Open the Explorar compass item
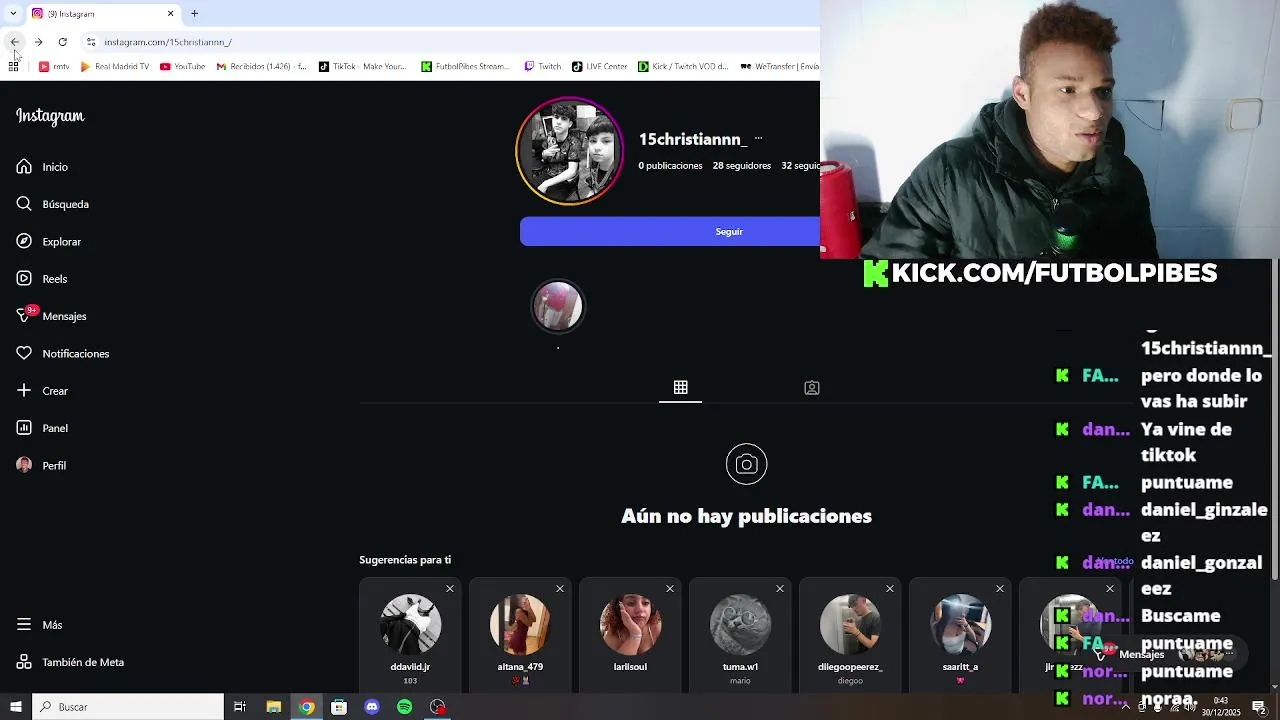The width and height of the screenshot is (1280, 720). 48,242
